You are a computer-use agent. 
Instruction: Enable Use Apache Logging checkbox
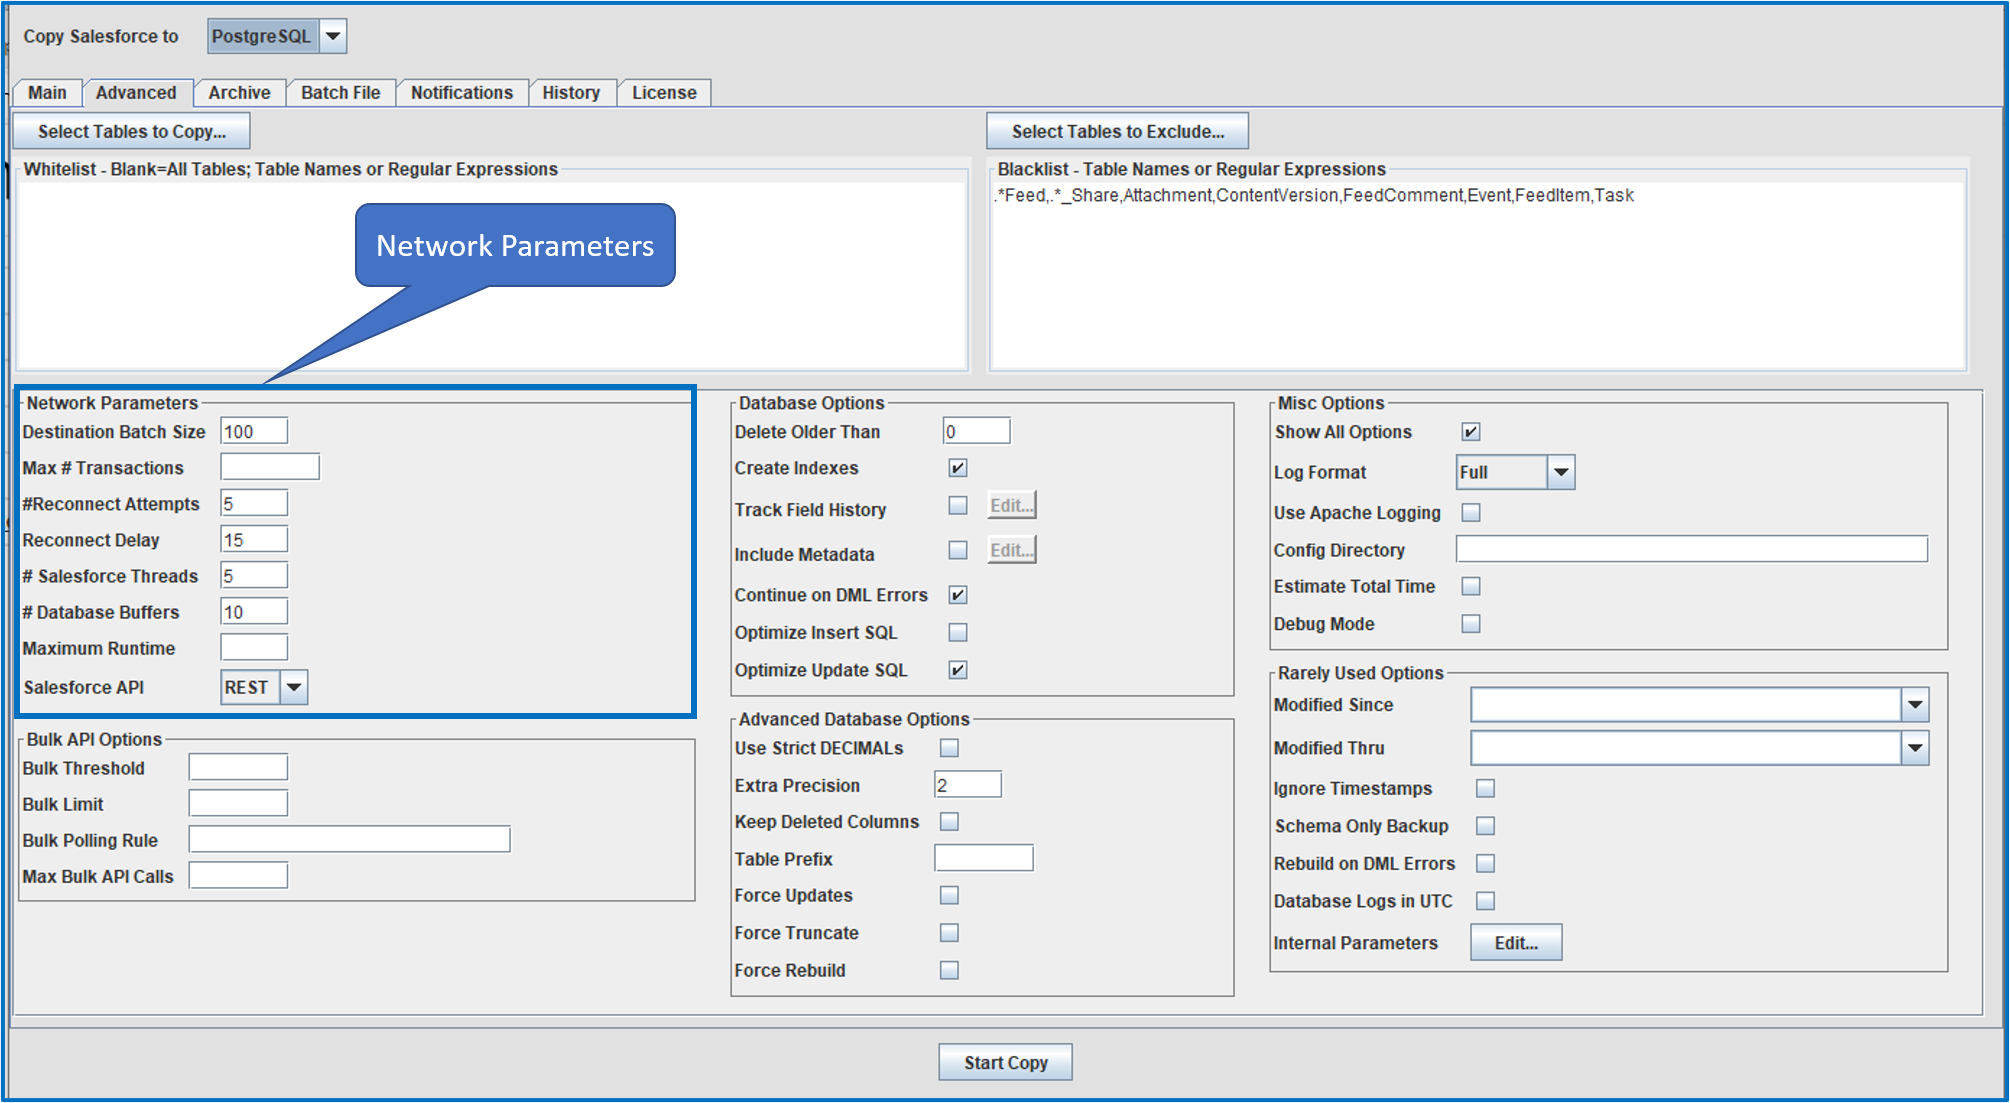tap(1471, 513)
